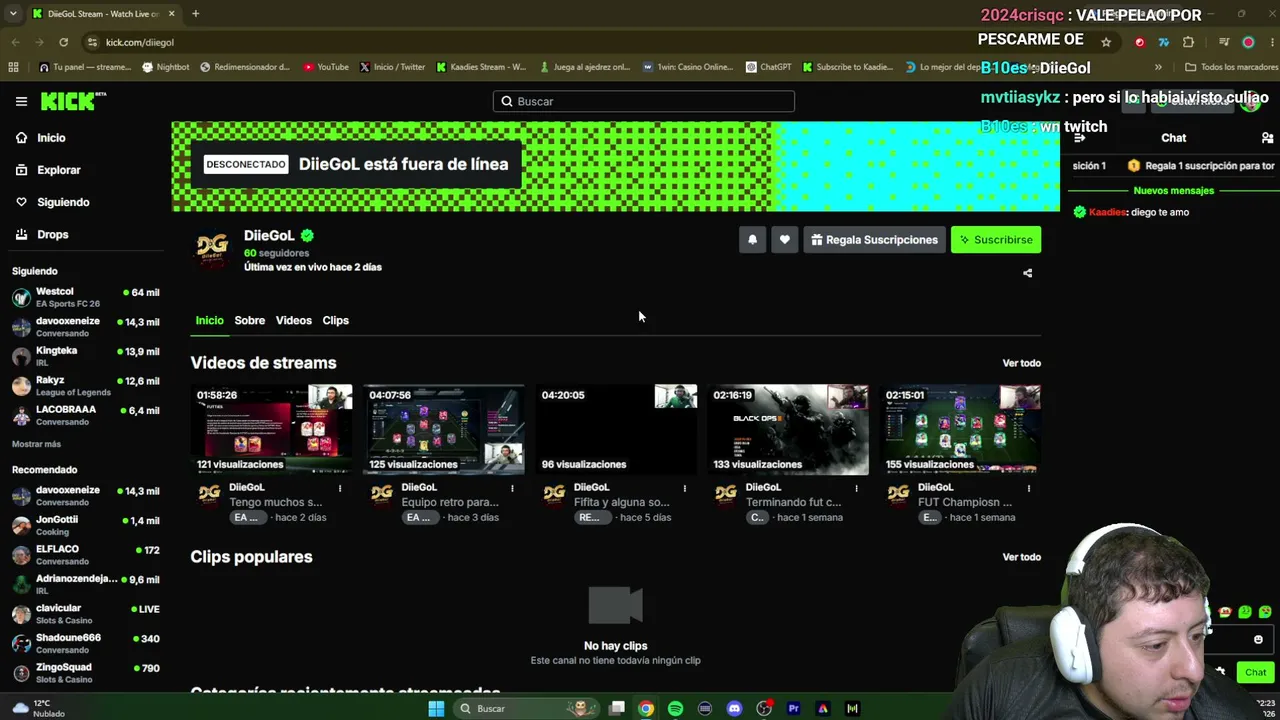The width and height of the screenshot is (1280, 720).
Task: Click Ver todo next to Clips populares
Action: coord(1022,557)
